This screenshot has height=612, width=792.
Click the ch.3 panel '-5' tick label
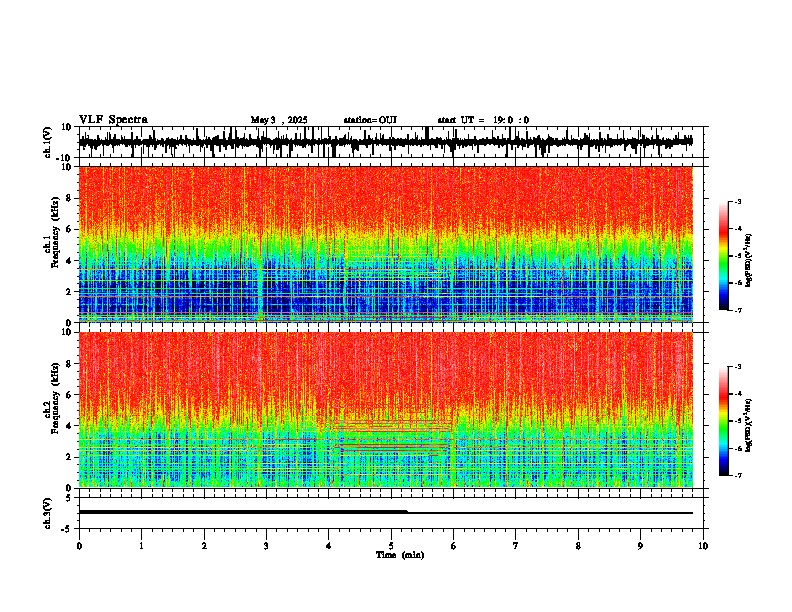click(x=68, y=529)
